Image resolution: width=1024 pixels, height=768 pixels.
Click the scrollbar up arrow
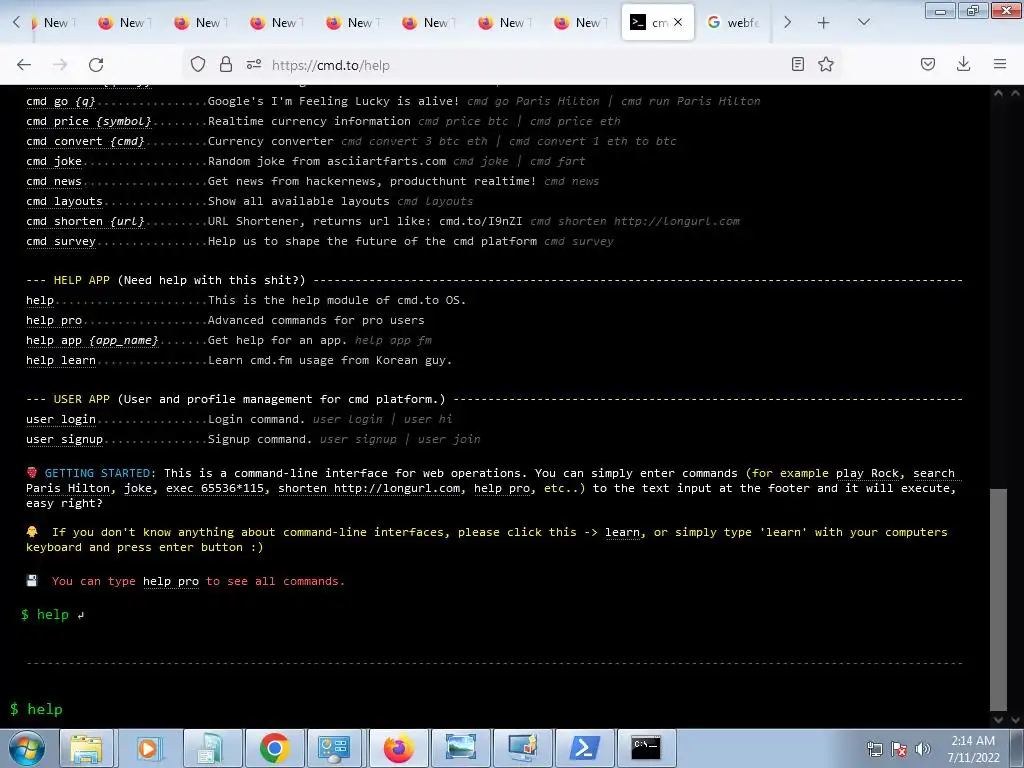point(998,93)
